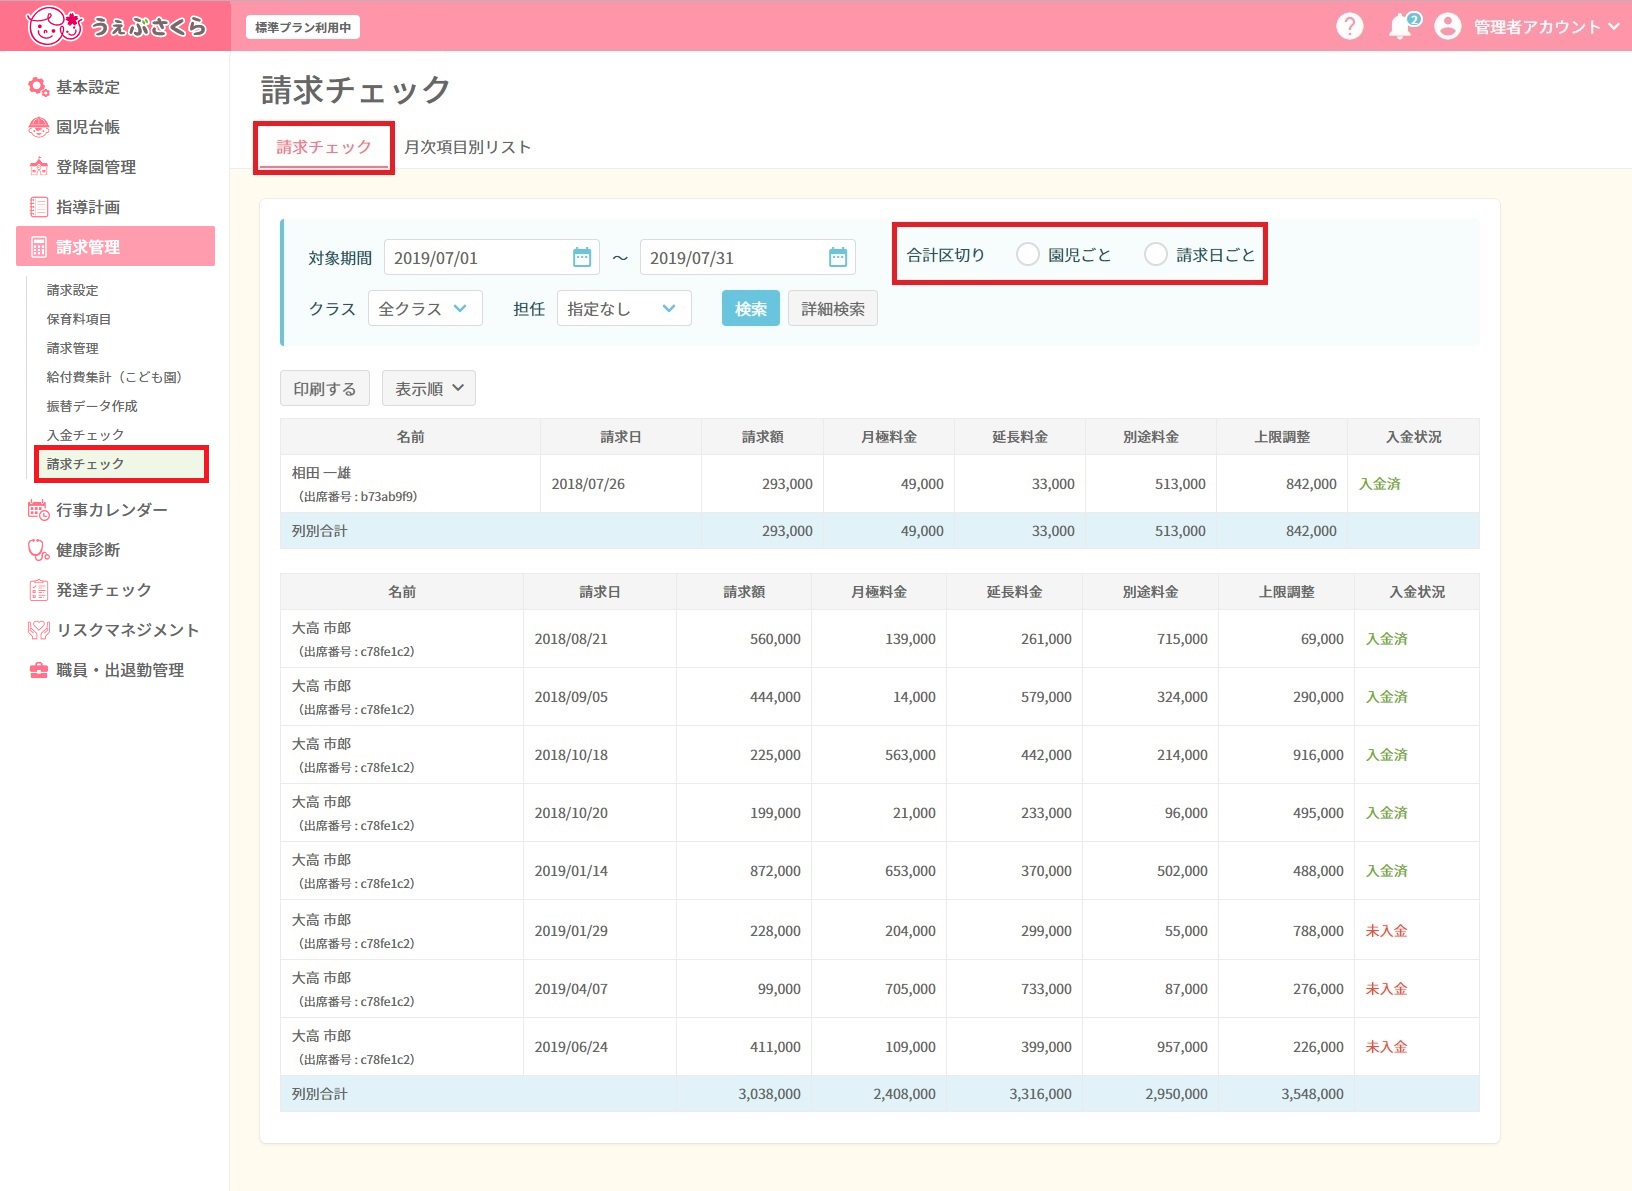
Task: Click 大高 市郎 name in 2018/10/20 row
Action: (x=321, y=802)
